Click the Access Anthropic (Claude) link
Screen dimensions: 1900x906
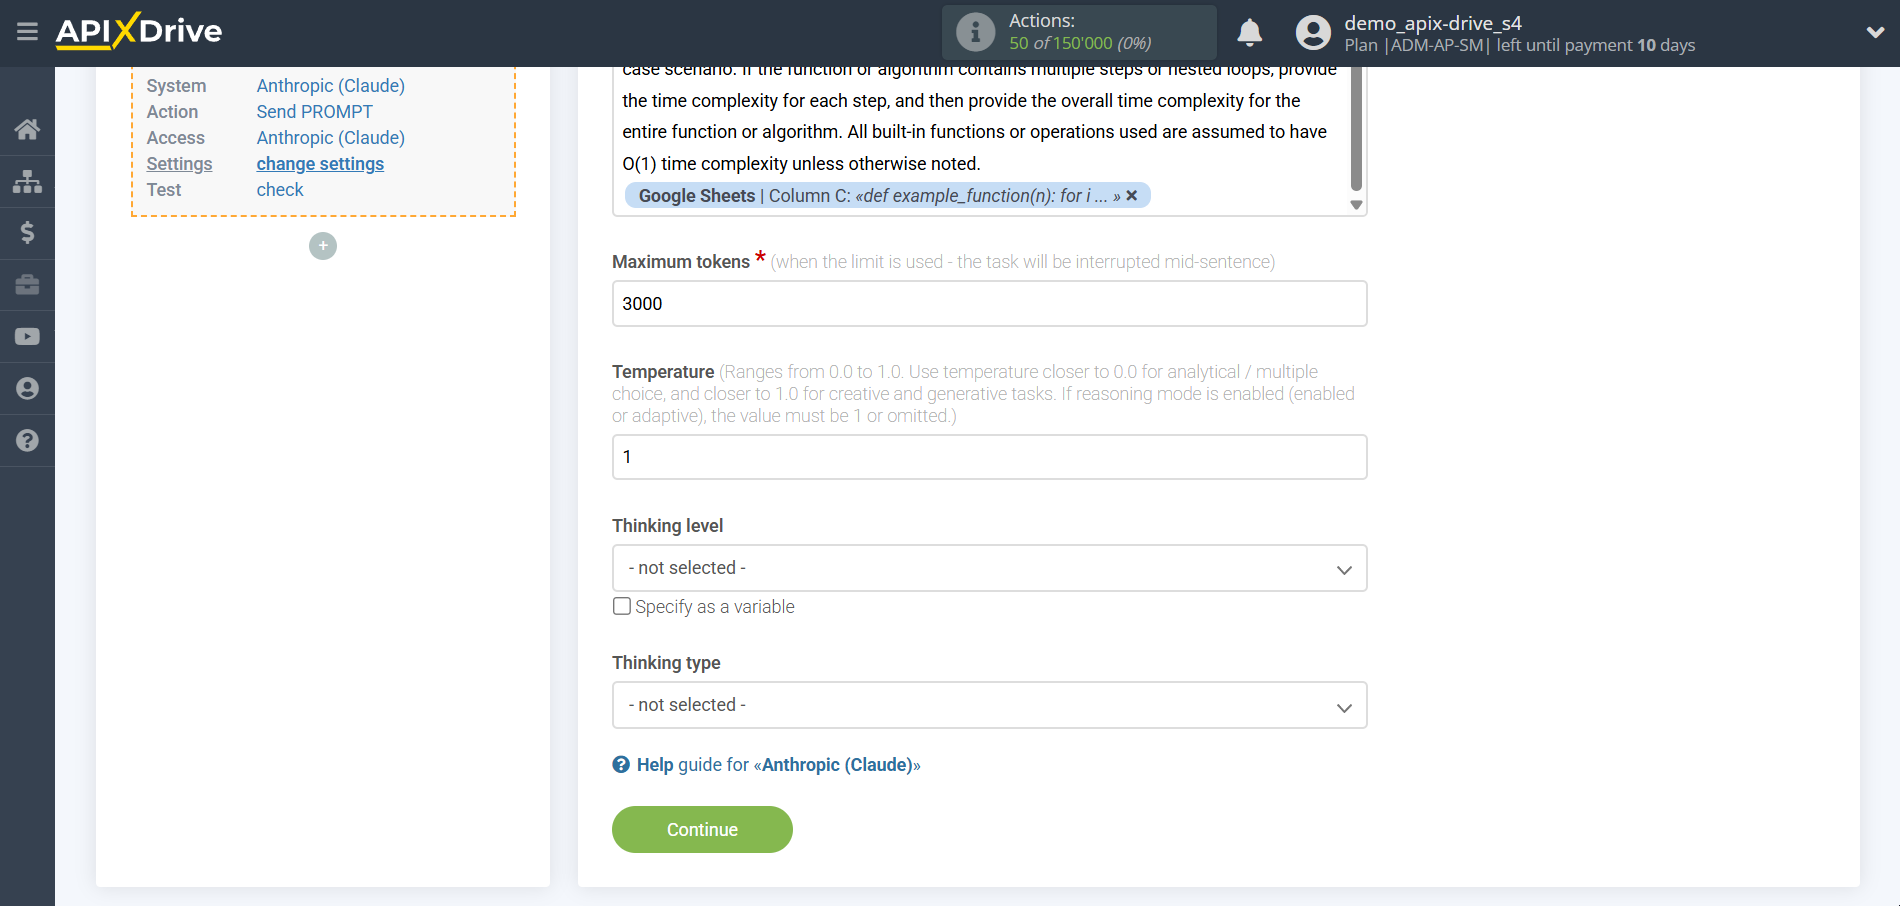point(330,138)
